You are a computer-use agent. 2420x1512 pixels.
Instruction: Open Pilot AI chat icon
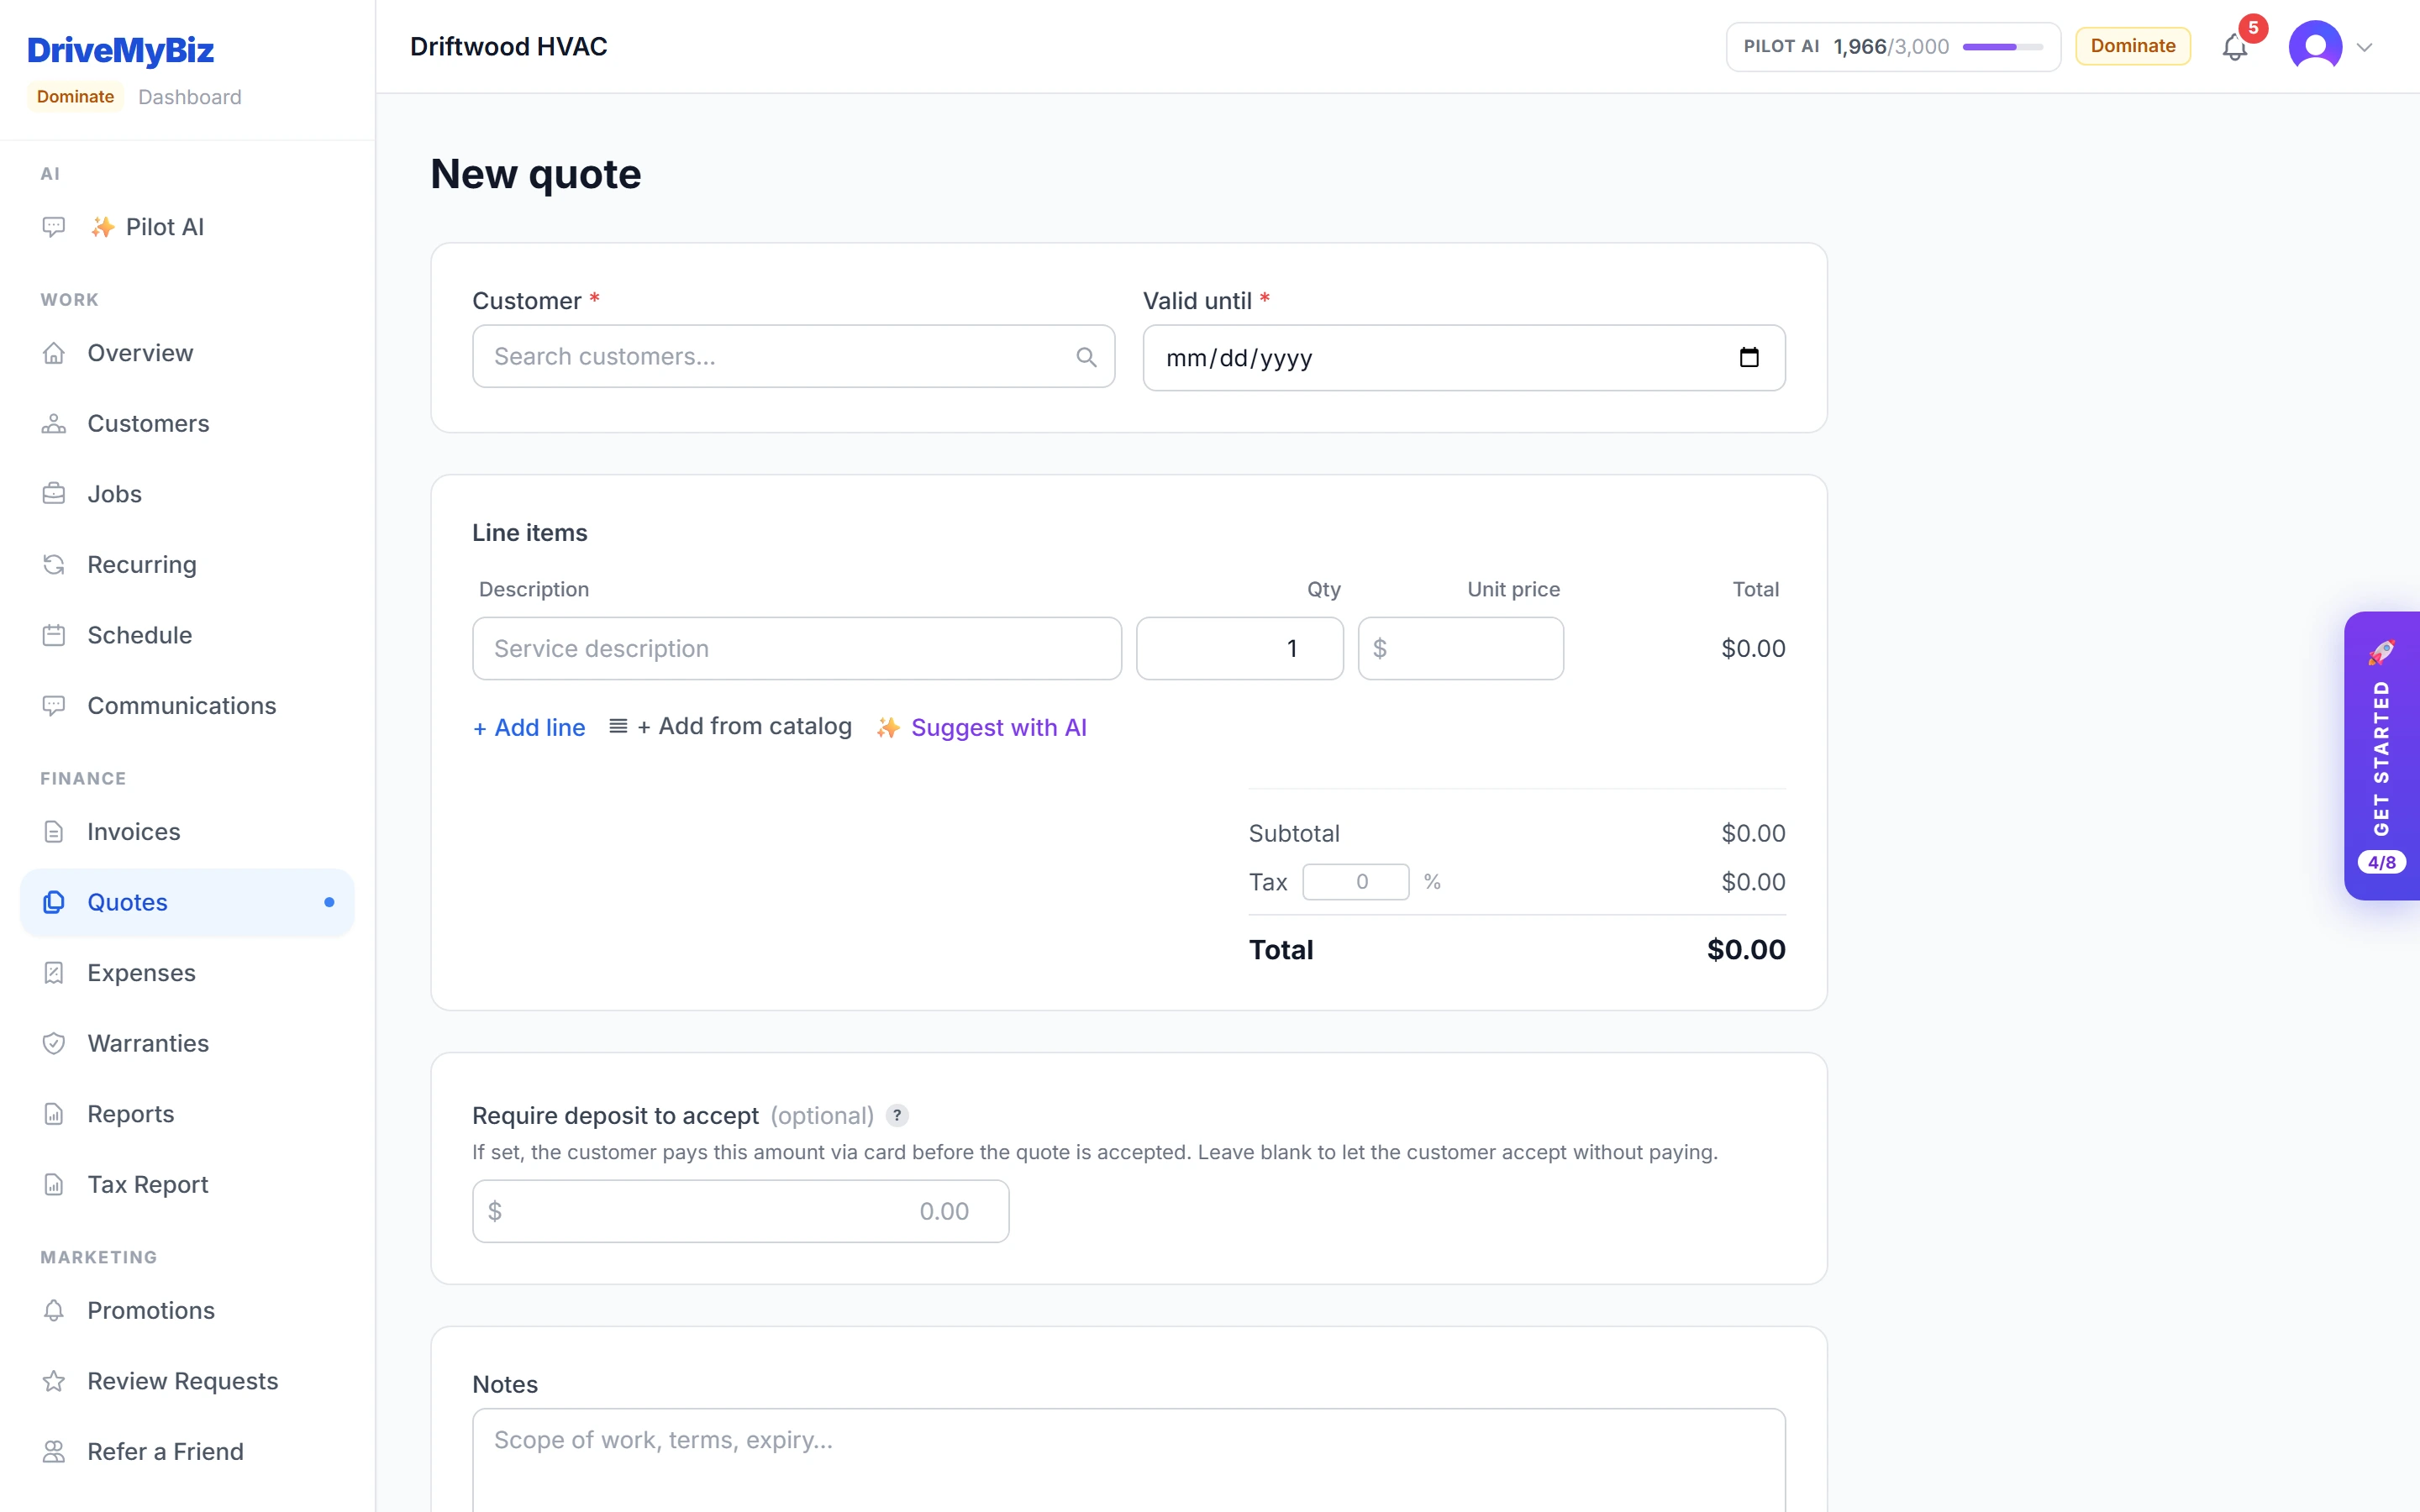pos(54,227)
